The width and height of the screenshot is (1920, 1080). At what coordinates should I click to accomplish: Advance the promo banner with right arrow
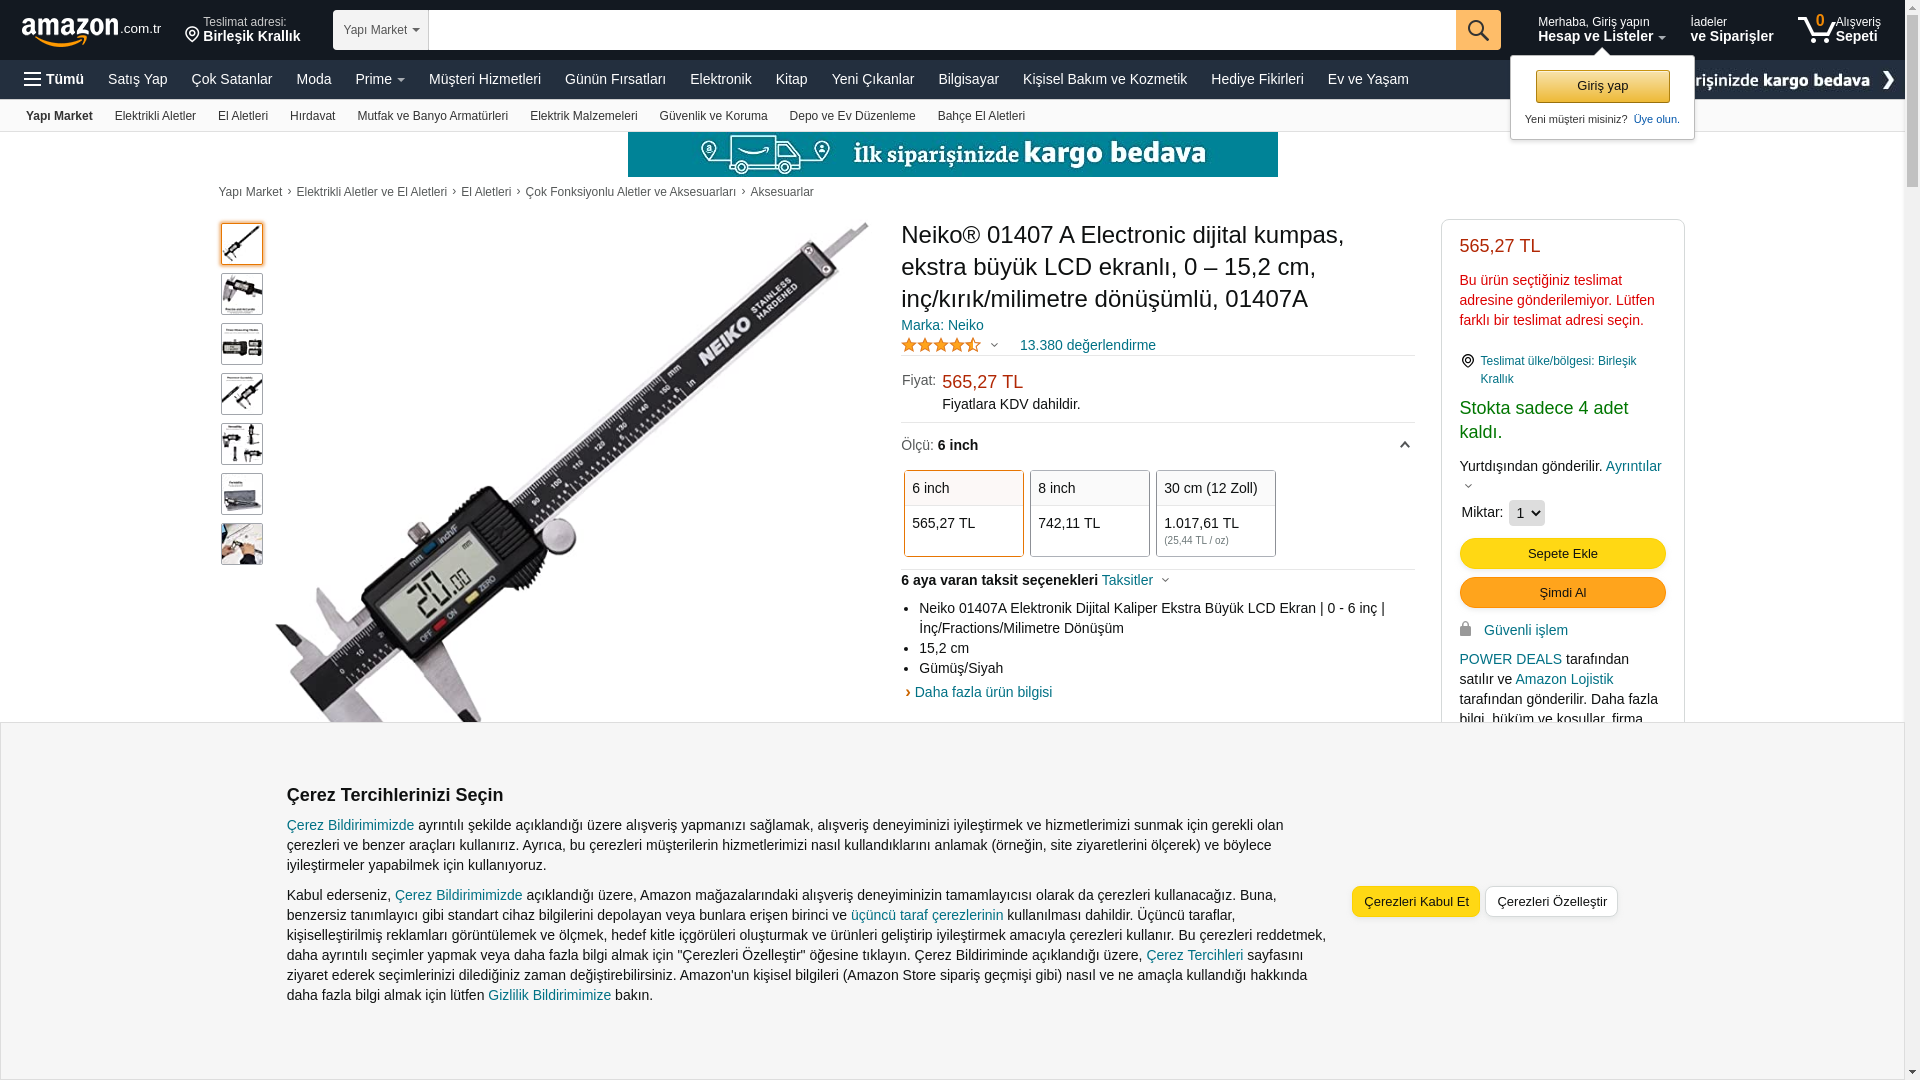(1888, 80)
